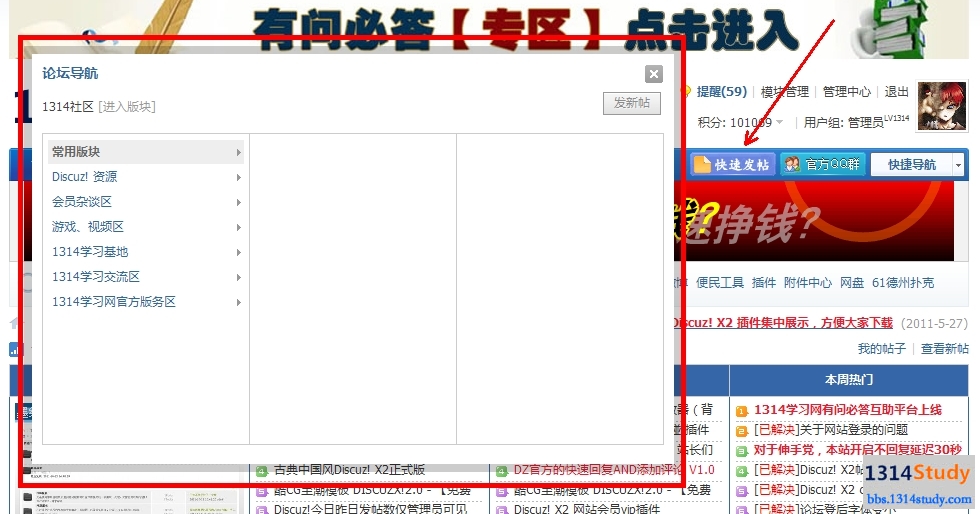Click rank 2 icon beside 关于网站登录的问题

coord(742,431)
